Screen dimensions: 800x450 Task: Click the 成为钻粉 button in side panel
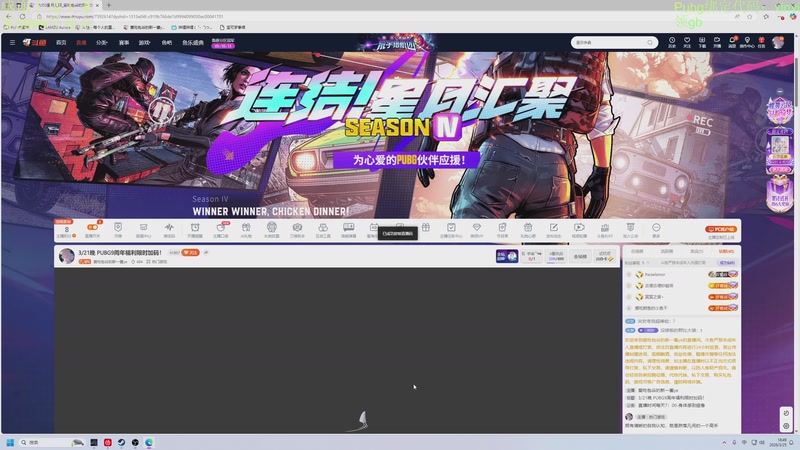click(x=727, y=263)
